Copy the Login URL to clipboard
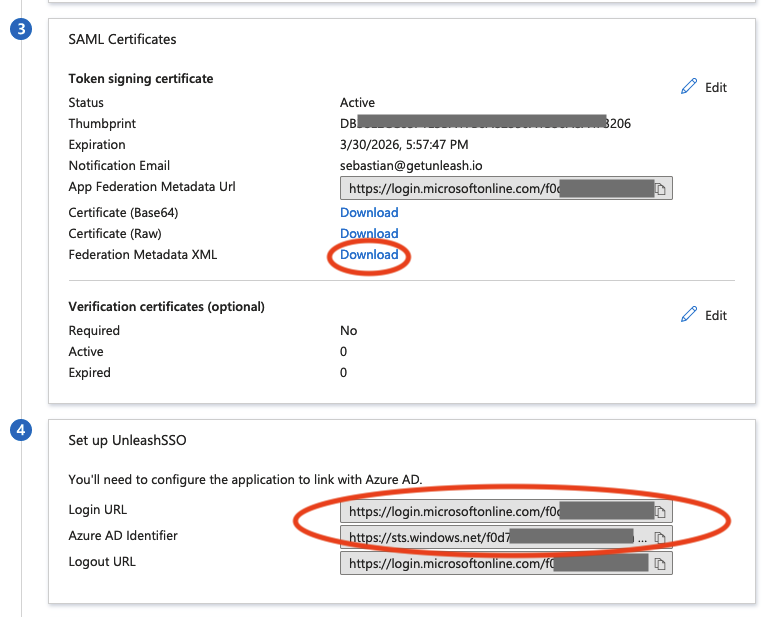Screen dimensions: 783x617 coord(660,512)
